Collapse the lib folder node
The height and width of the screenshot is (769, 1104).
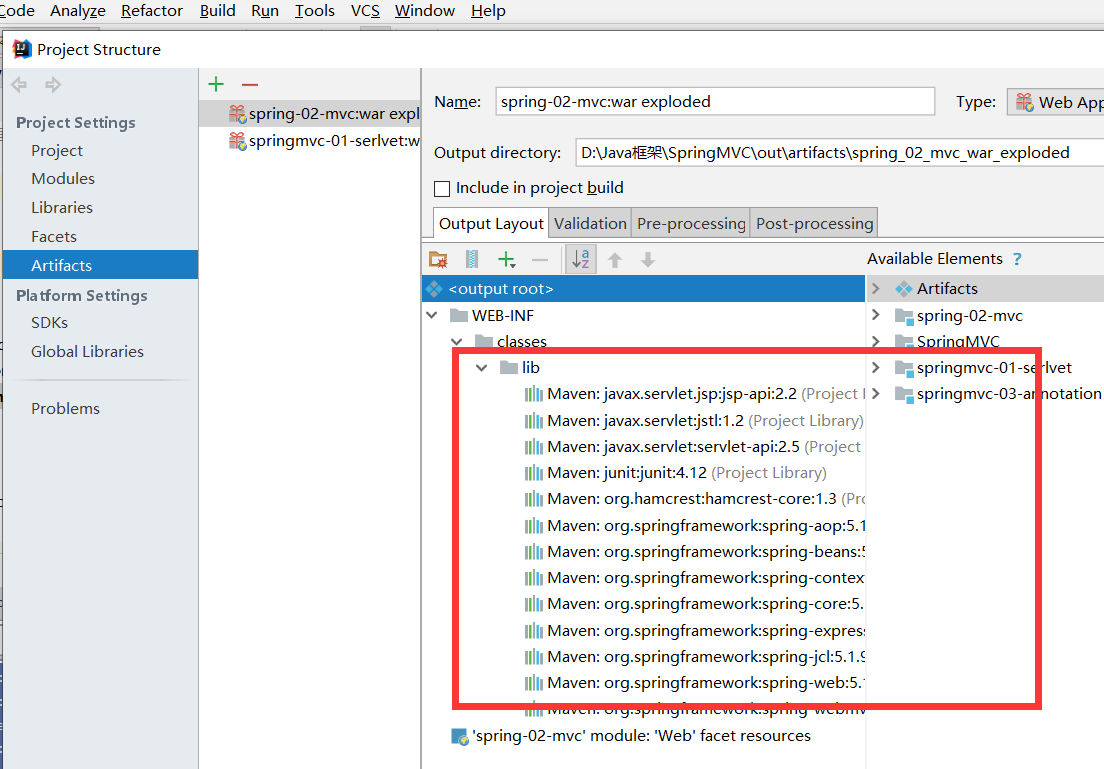(481, 367)
